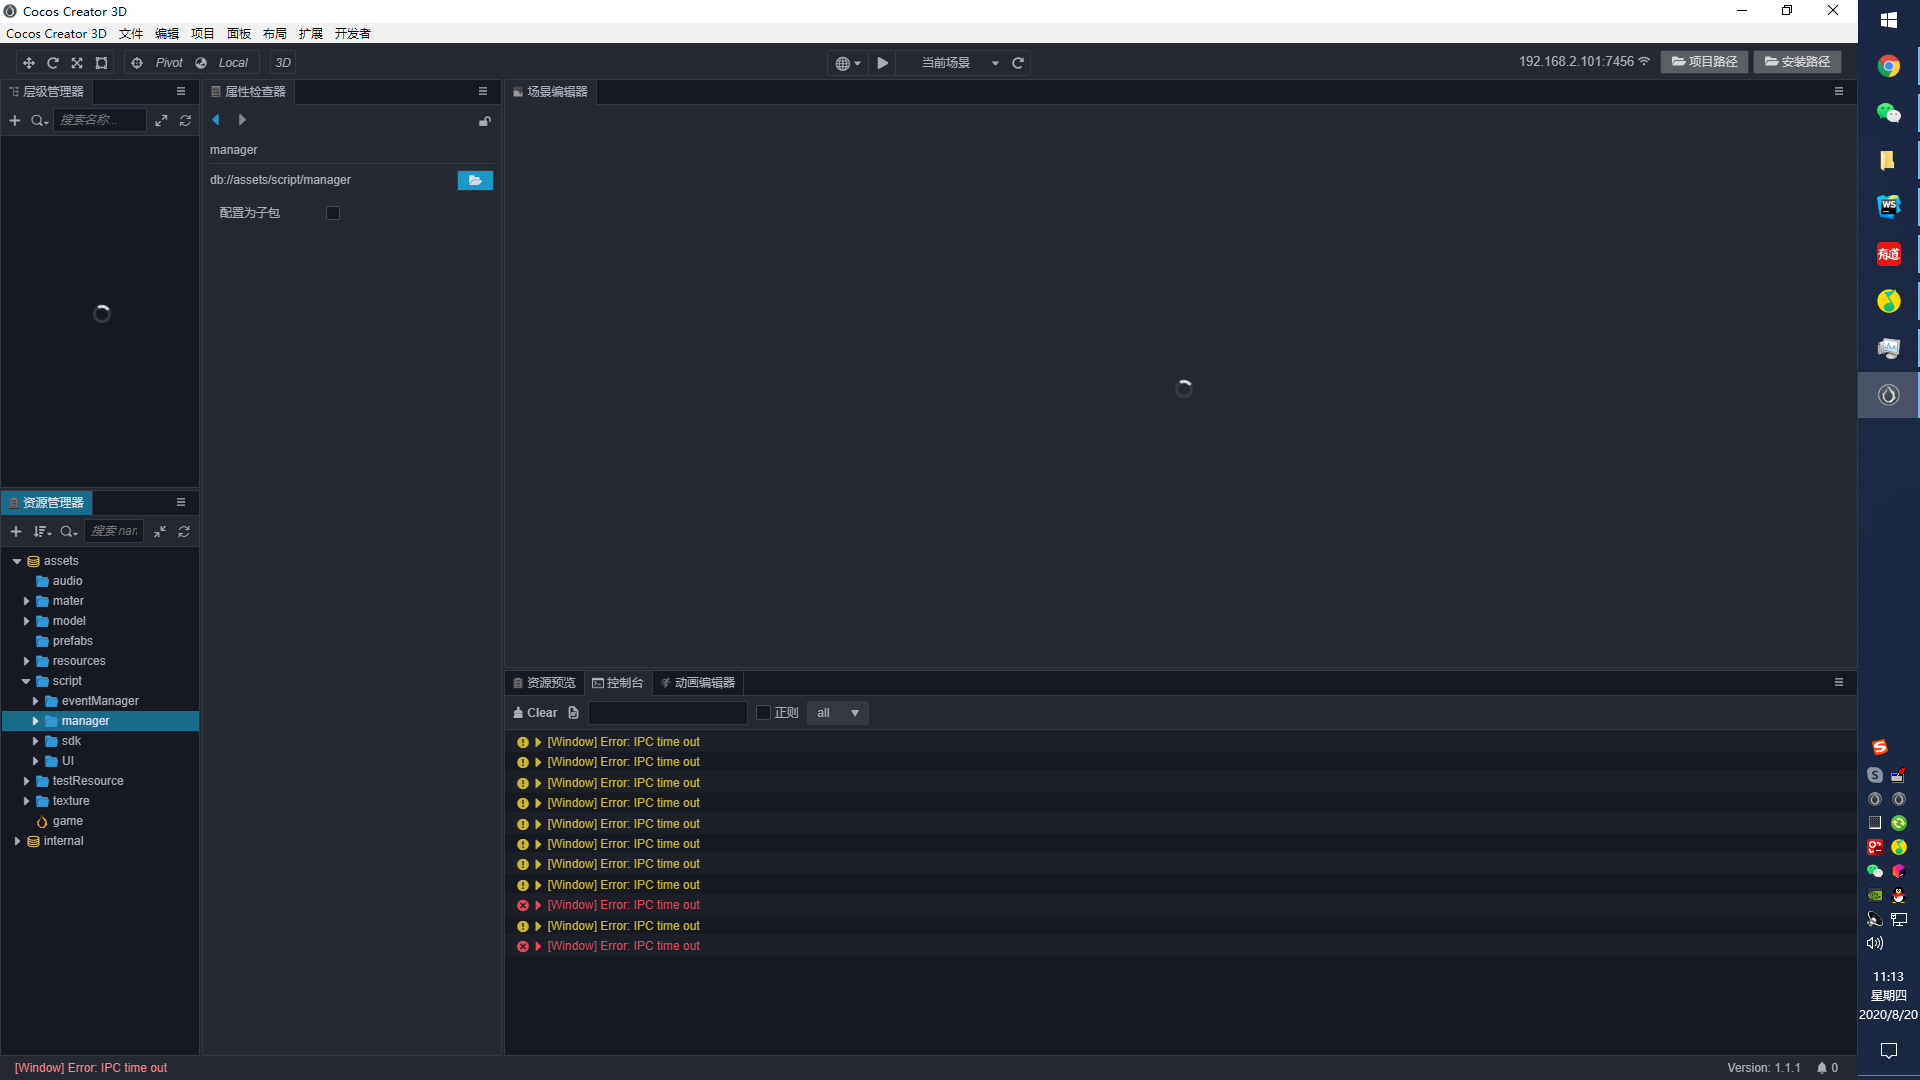Select the Move transform tool

(29, 63)
